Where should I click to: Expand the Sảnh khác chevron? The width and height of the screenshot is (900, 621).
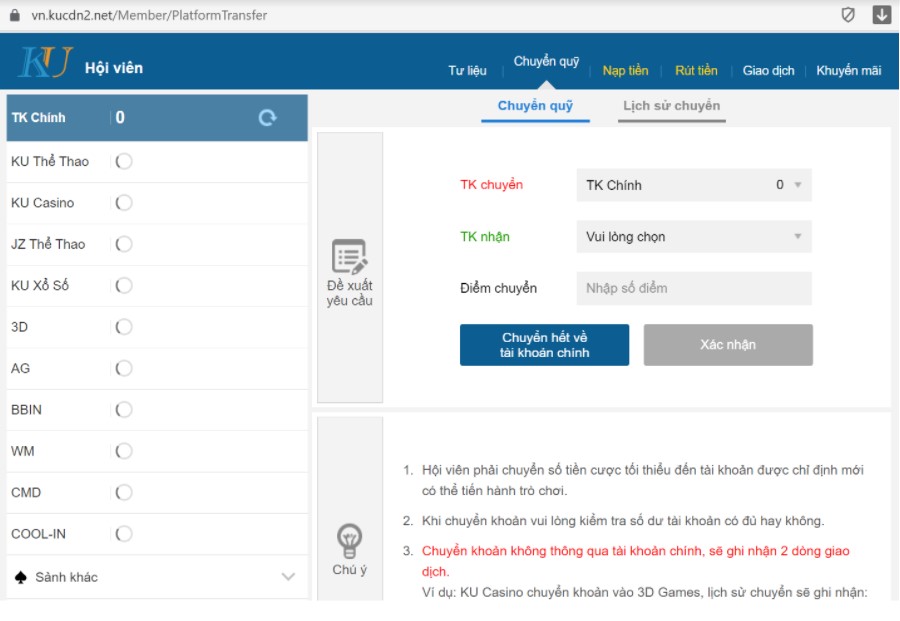(x=288, y=576)
